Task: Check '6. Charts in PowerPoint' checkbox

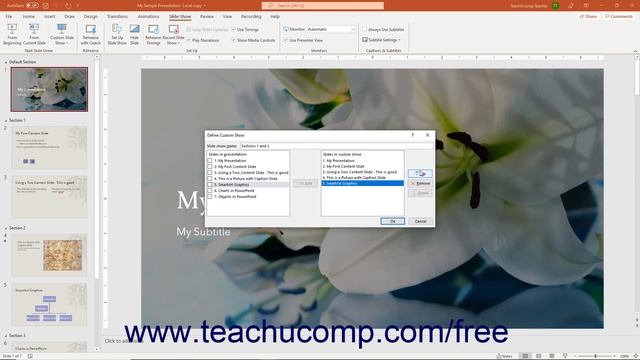Action: (210, 191)
